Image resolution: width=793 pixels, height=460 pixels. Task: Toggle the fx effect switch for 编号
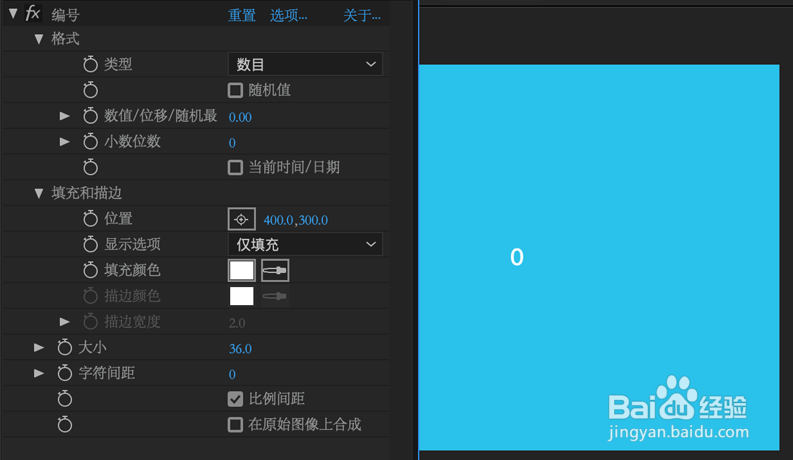(x=33, y=13)
